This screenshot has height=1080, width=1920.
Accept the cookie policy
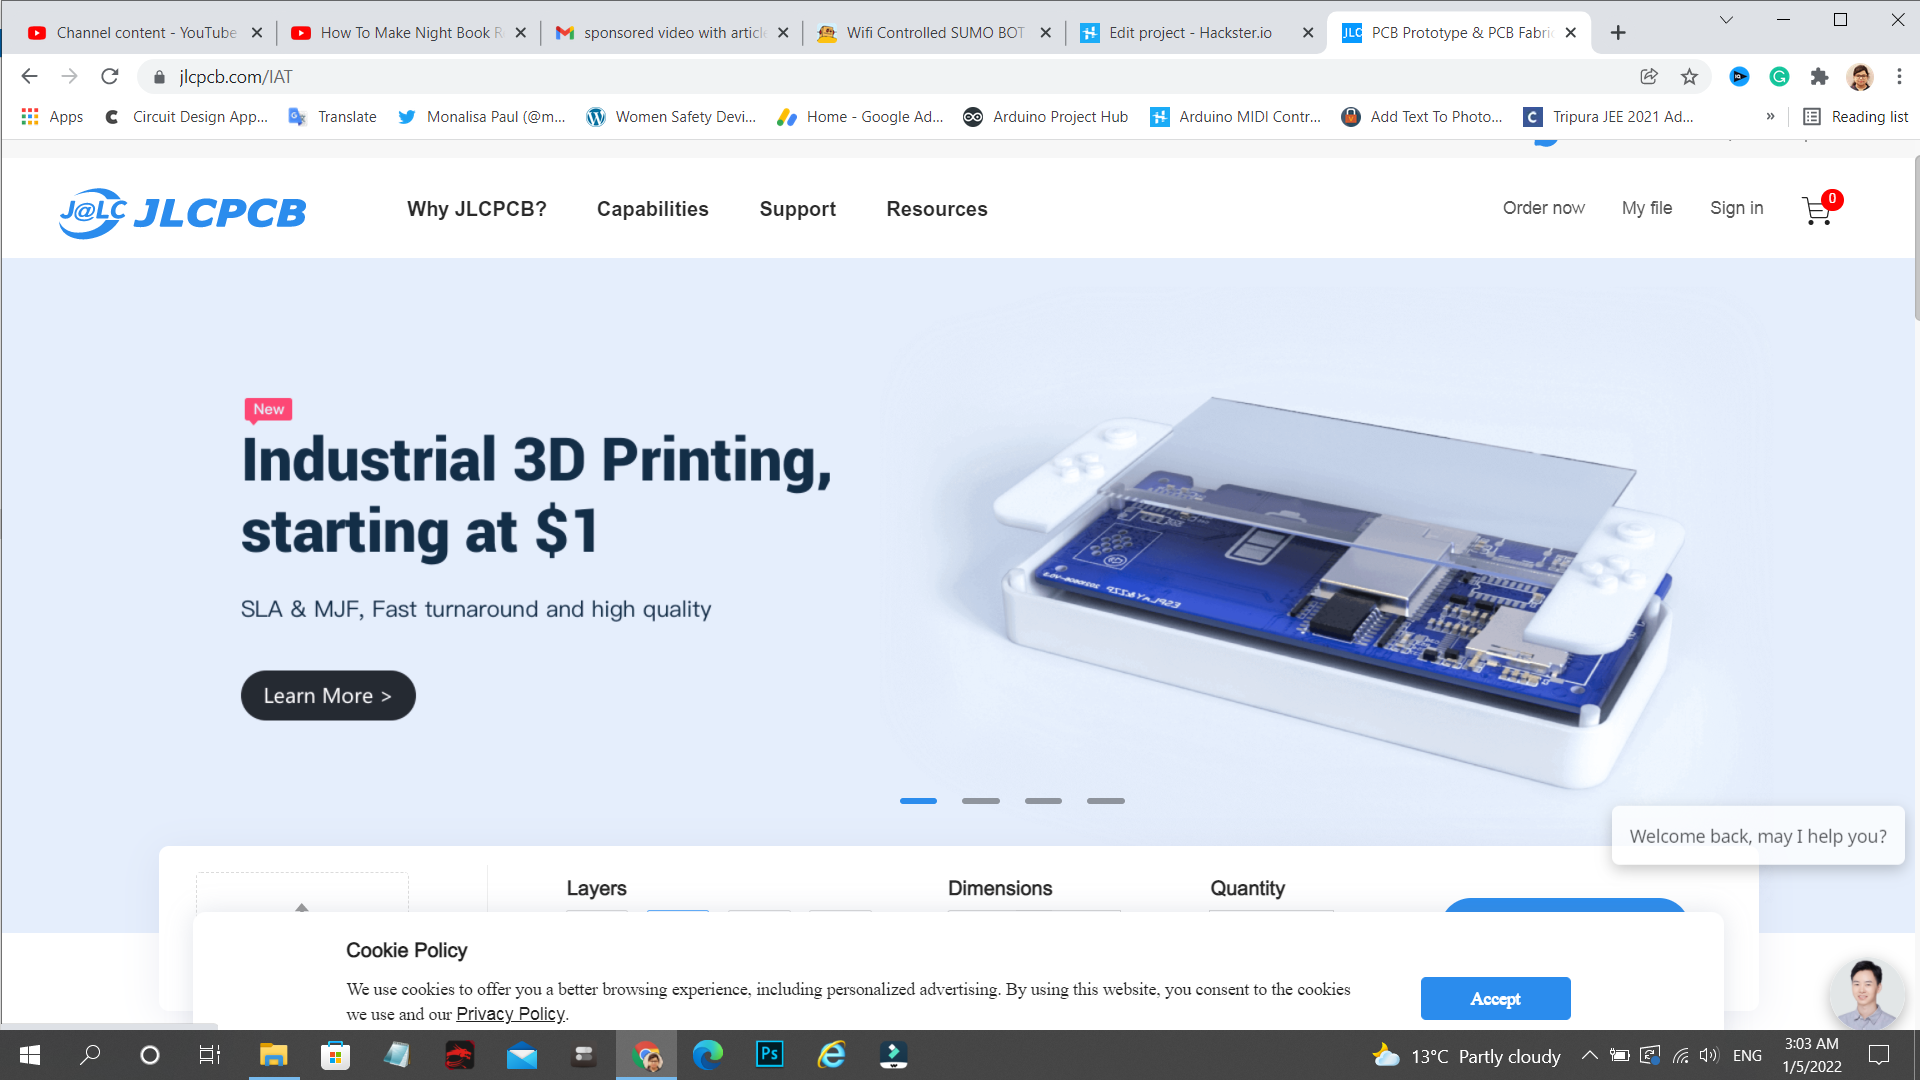1495,998
